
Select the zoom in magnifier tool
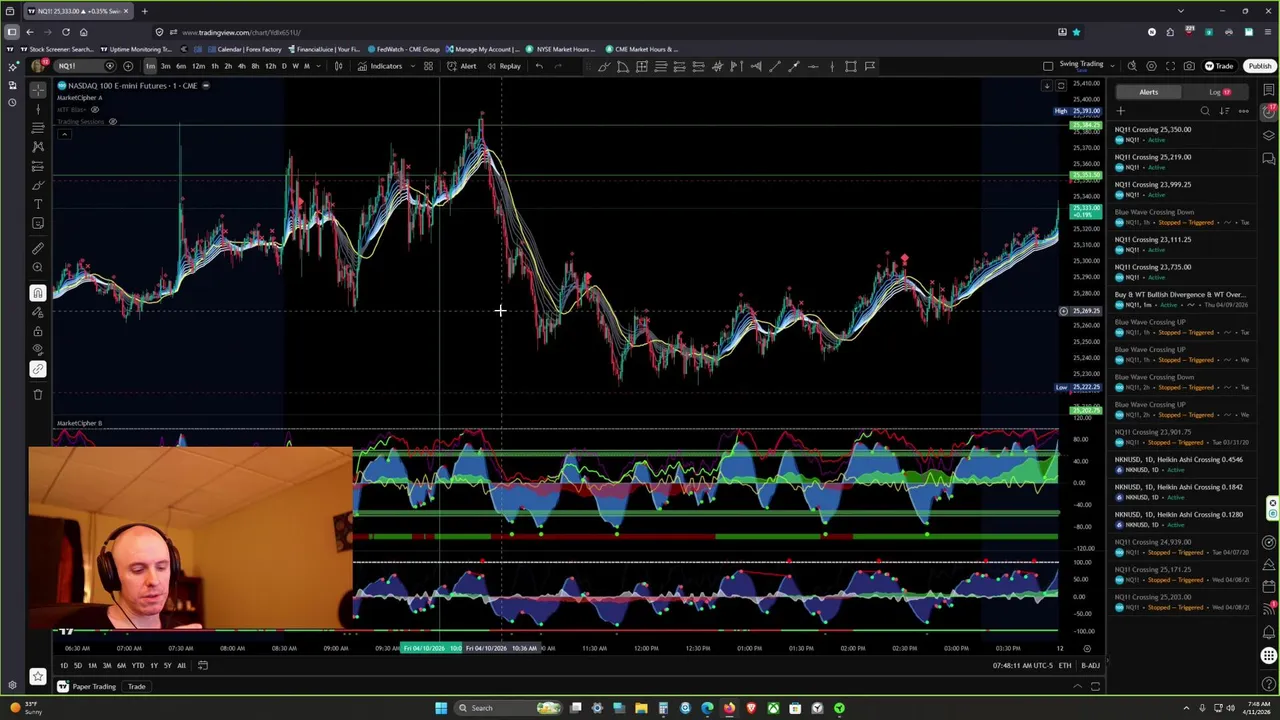point(38,267)
